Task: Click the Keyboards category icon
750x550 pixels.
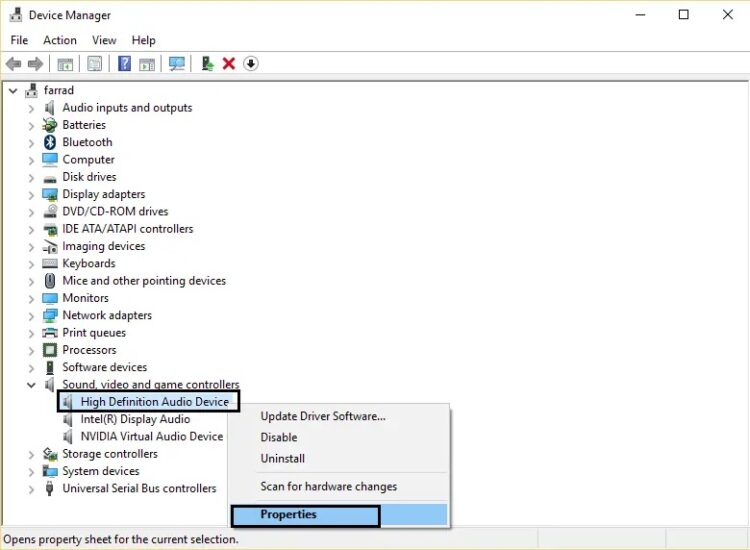Action: 50,264
